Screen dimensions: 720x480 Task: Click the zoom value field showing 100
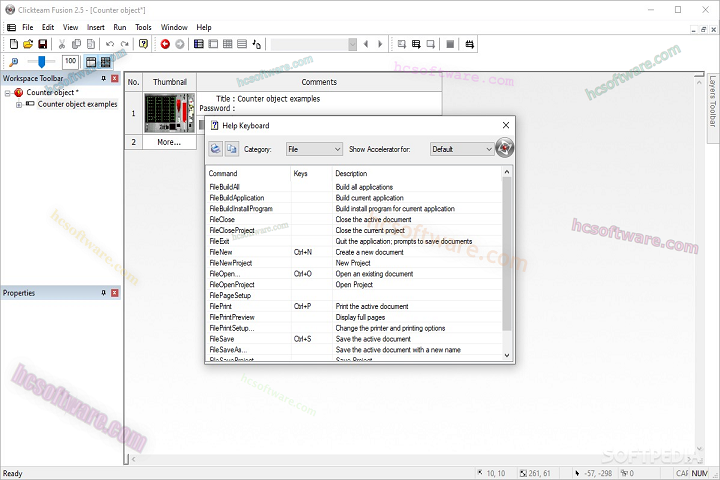pyautogui.click(x=70, y=62)
